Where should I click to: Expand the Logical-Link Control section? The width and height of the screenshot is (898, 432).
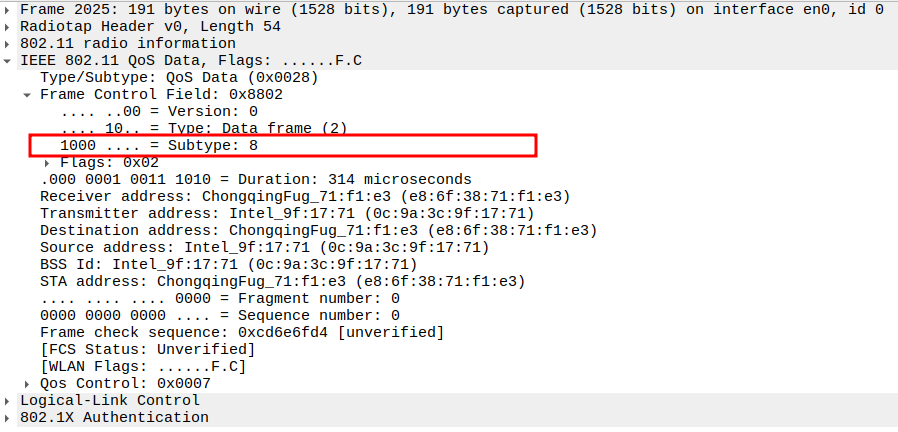9,400
